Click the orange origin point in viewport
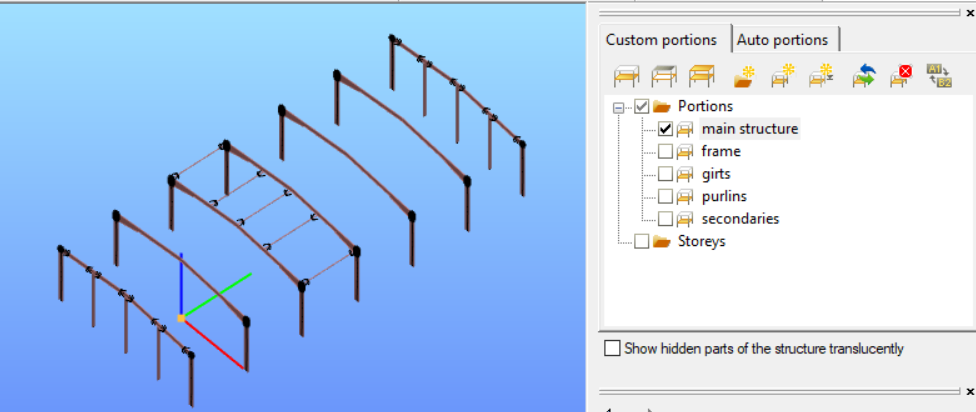976x412 pixels. pyautogui.click(x=181, y=318)
